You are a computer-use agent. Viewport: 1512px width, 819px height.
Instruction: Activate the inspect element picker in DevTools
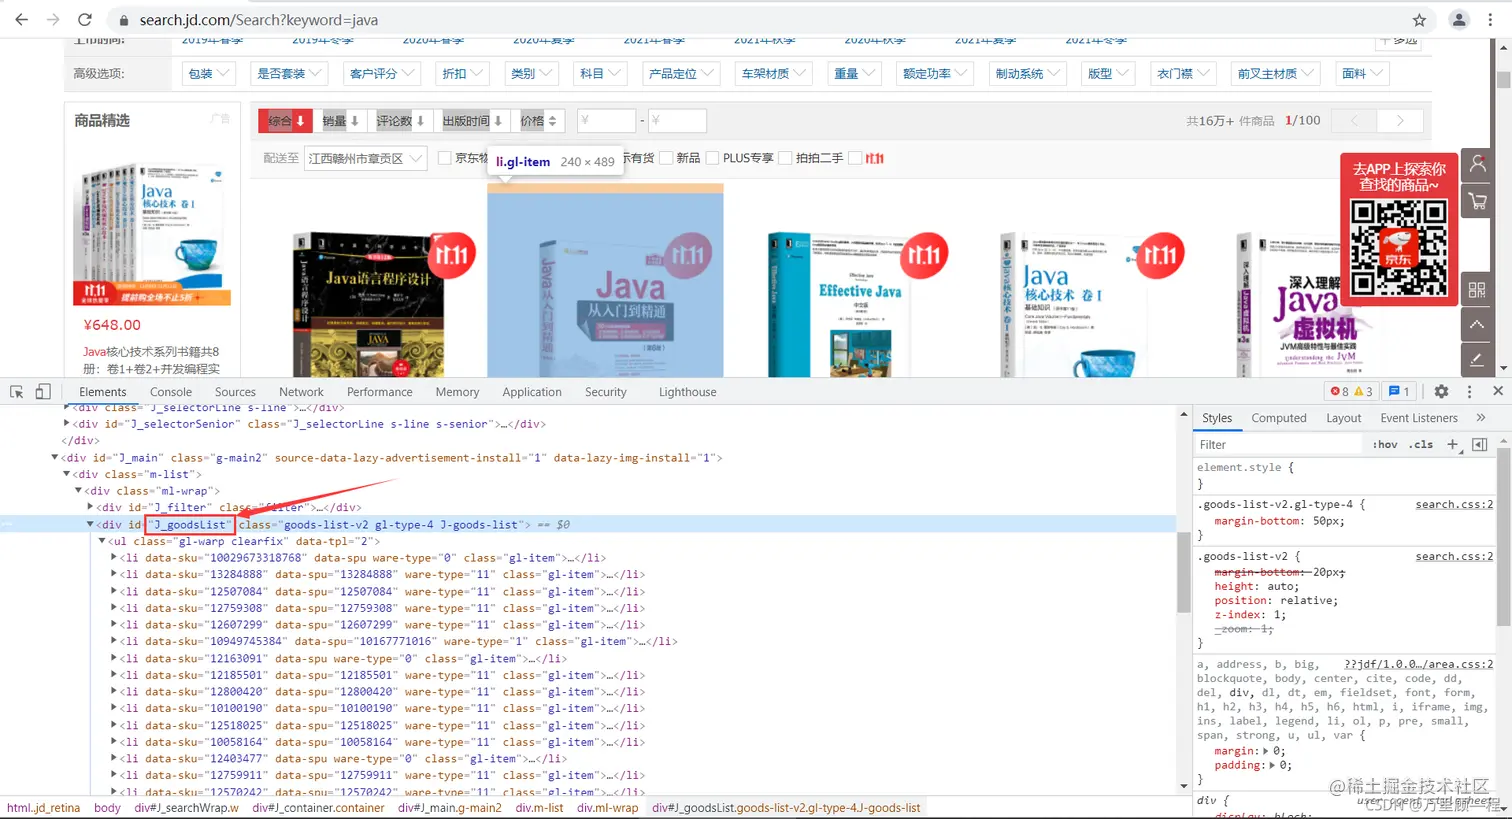tap(17, 392)
